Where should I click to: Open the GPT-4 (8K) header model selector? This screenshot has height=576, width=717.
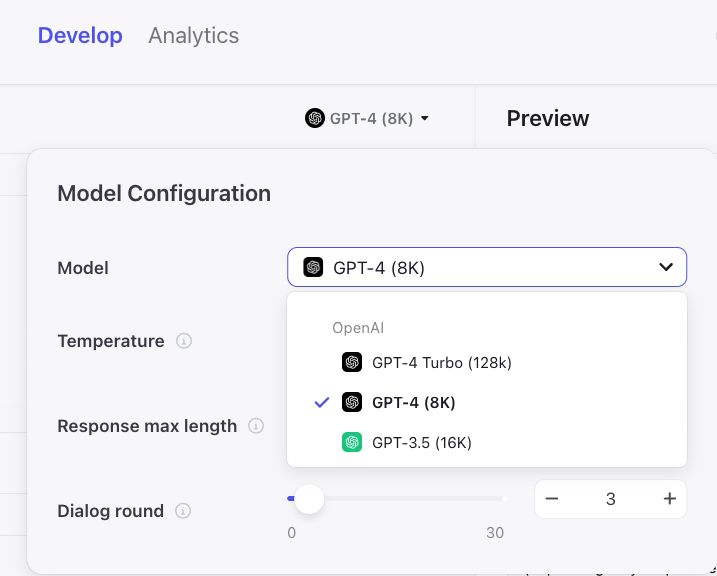pyautogui.click(x=367, y=118)
